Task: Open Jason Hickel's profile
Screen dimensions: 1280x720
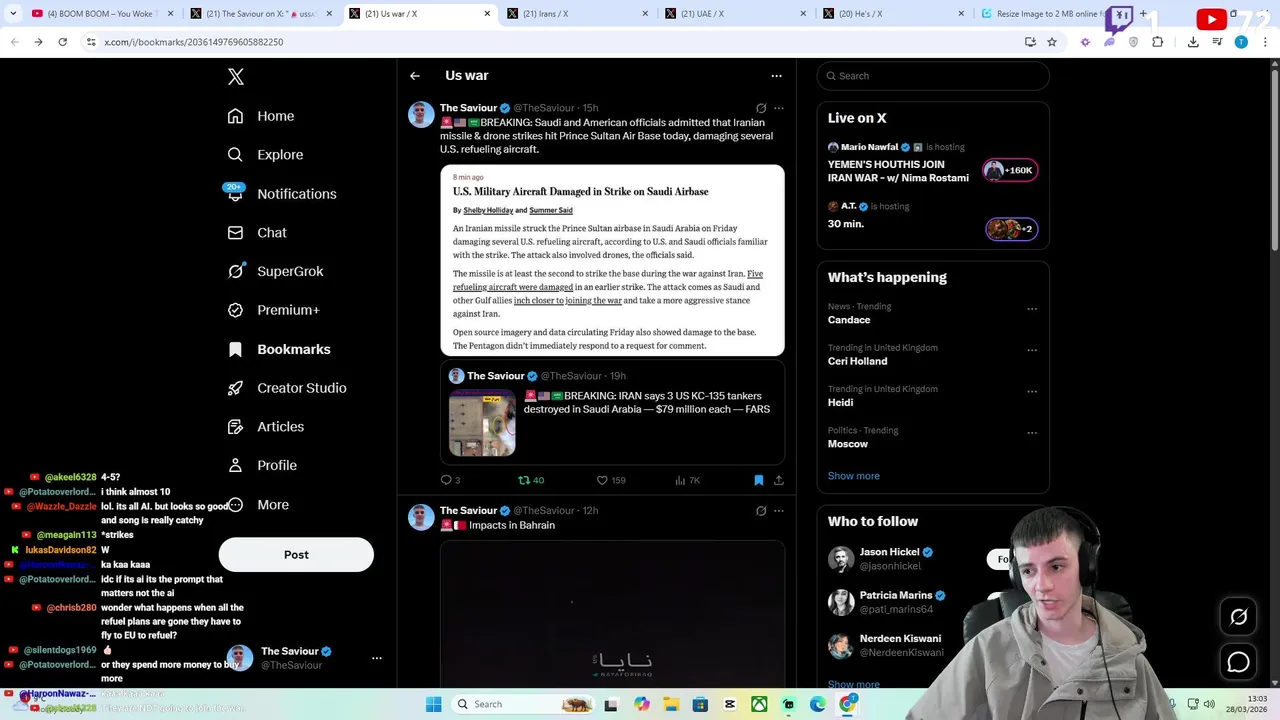Action: 889,552
